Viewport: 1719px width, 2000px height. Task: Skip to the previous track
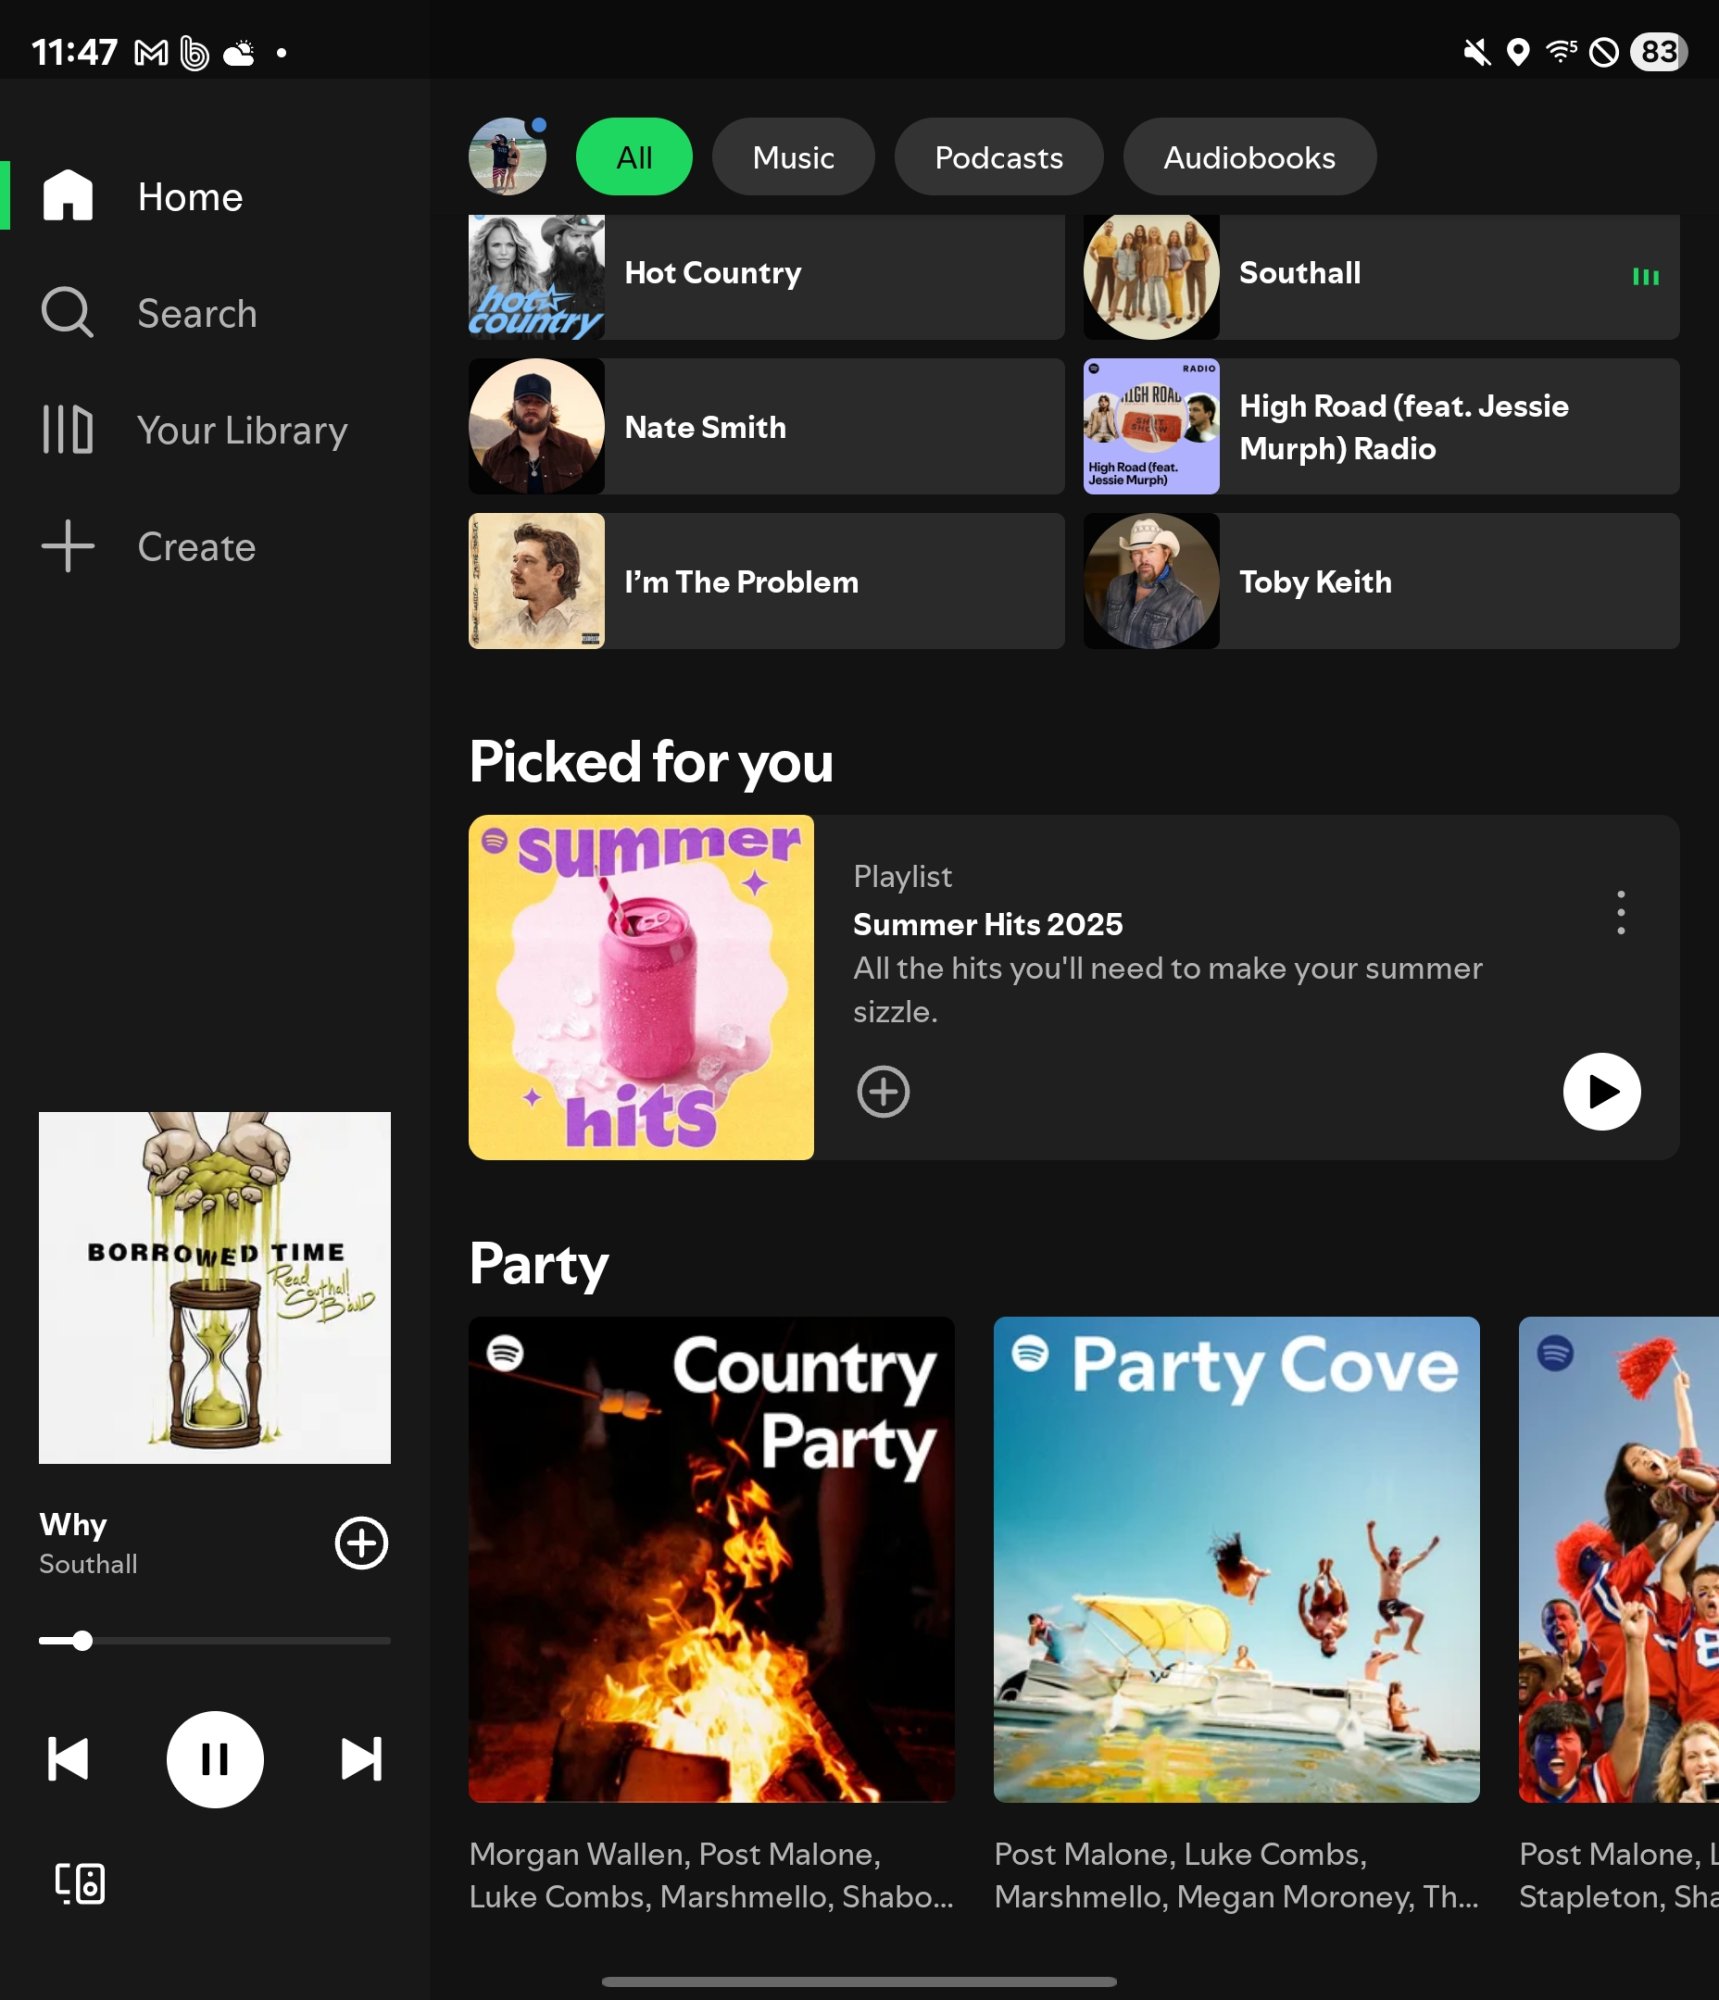click(67, 1760)
